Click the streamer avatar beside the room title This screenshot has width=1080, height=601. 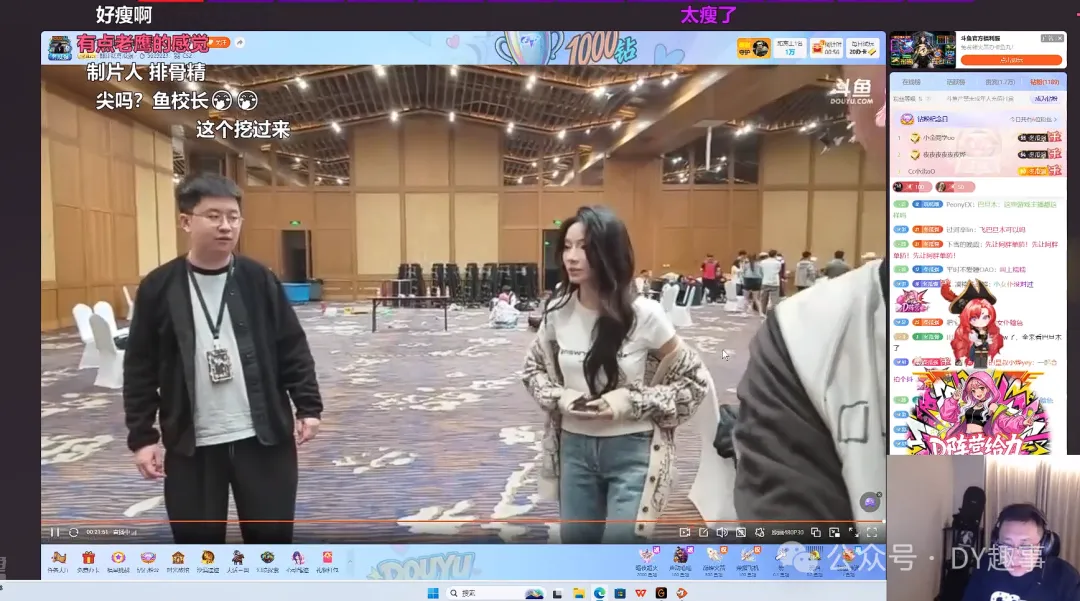click(60, 48)
